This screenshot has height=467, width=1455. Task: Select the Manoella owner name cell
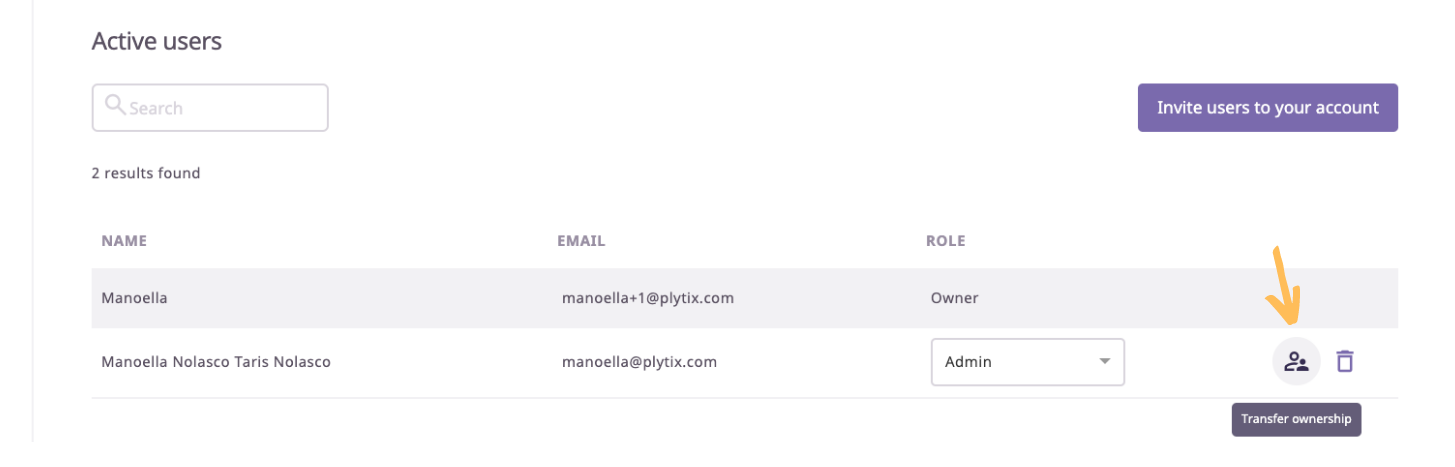point(134,298)
